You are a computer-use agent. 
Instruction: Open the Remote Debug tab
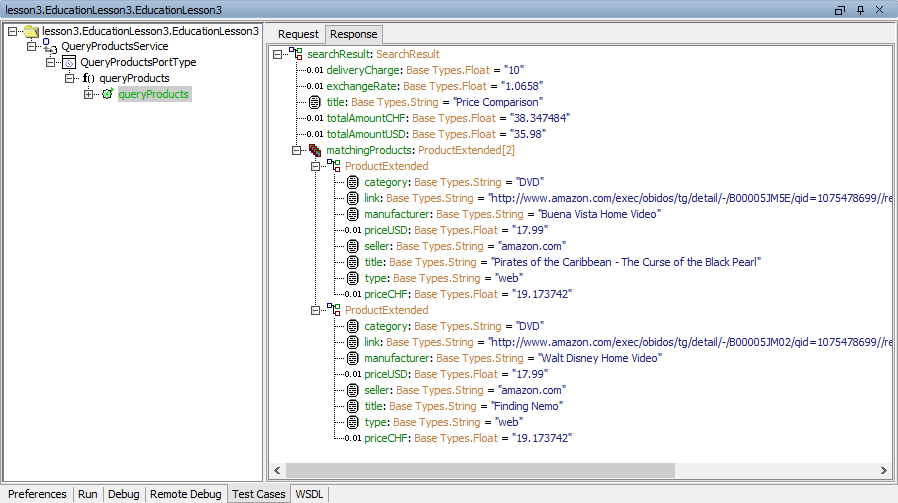click(x=185, y=494)
